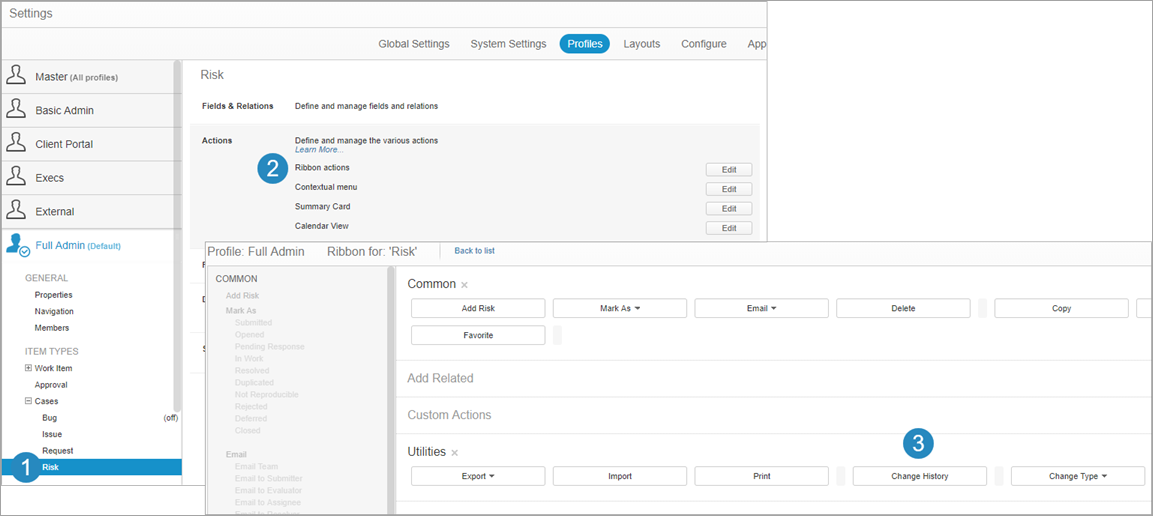Select Deferred in the action list

[251, 418]
